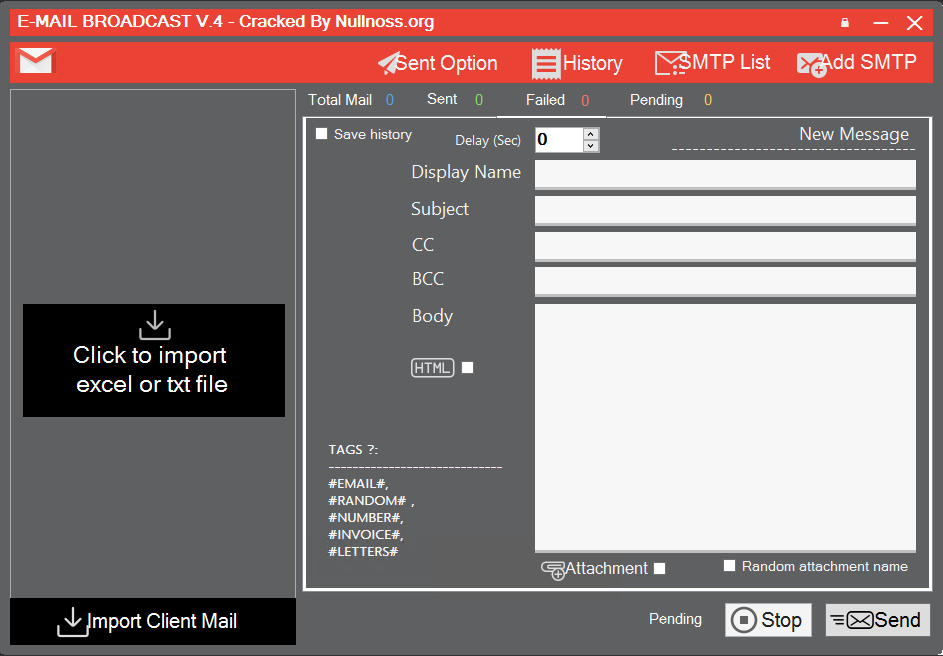This screenshot has width=943, height=656.
Task: Close the E-Mail Broadcast window
Action: tap(915, 23)
